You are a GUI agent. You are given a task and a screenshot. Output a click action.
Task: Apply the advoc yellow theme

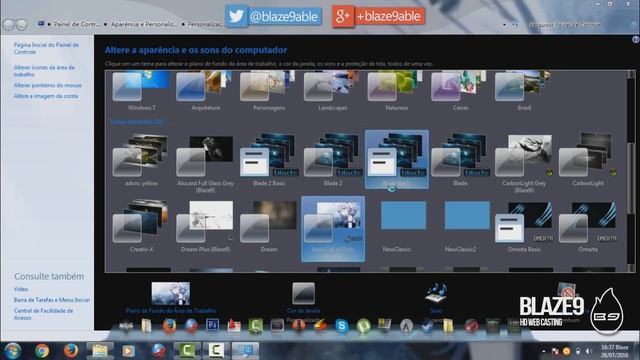[x=142, y=160]
